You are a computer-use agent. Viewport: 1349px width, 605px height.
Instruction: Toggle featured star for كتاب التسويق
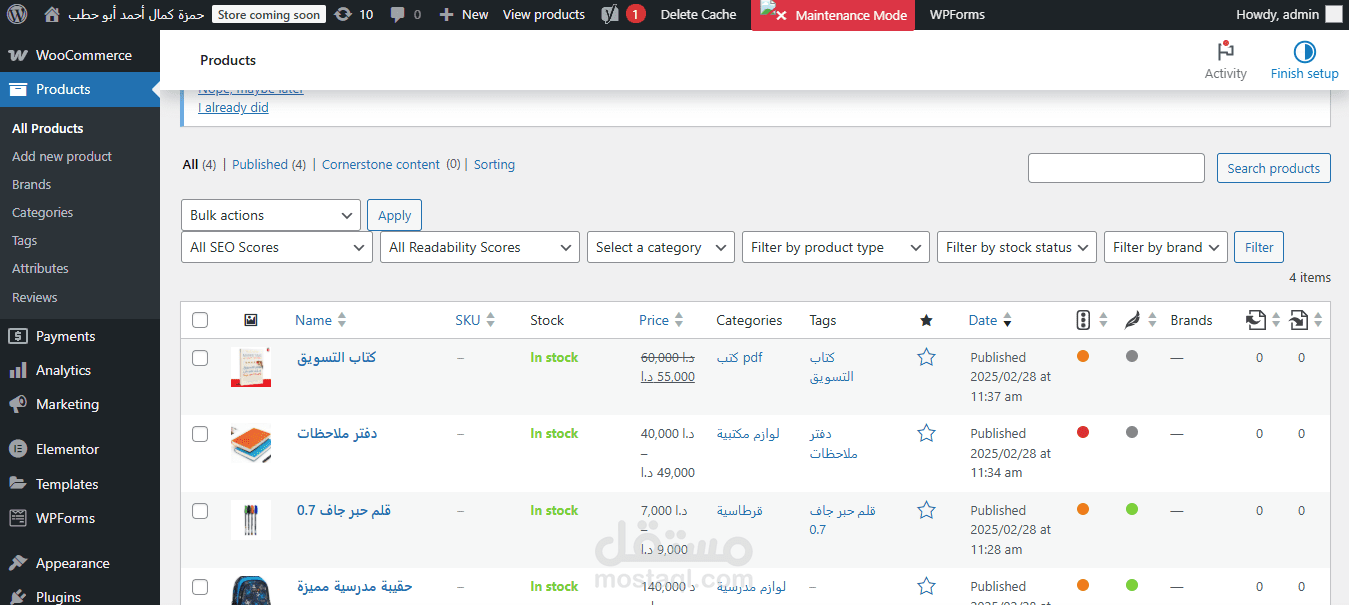(926, 357)
